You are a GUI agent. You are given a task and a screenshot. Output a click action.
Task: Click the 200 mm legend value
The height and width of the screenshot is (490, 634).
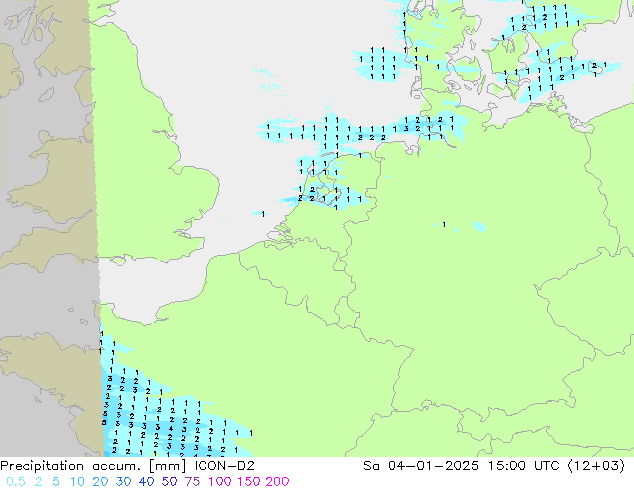pos(277,482)
